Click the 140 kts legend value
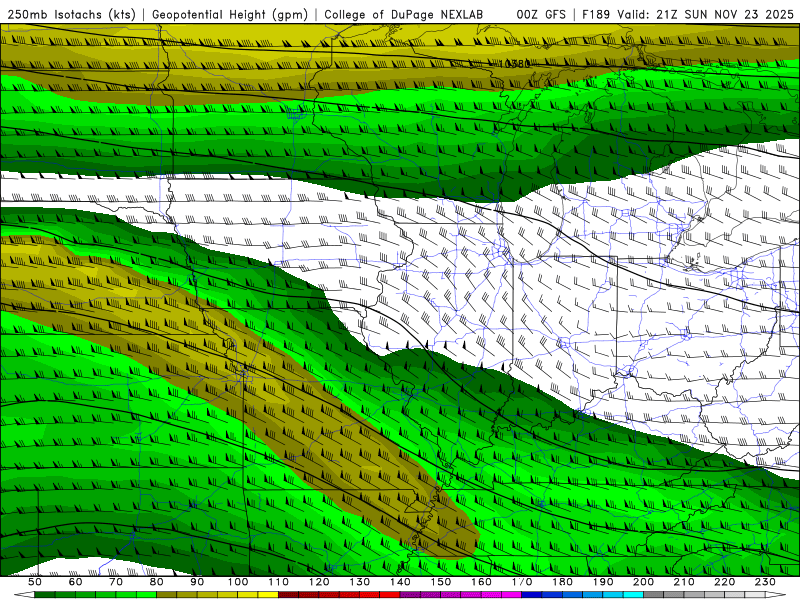Image resolution: width=800 pixels, height=600 pixels. 400,582
